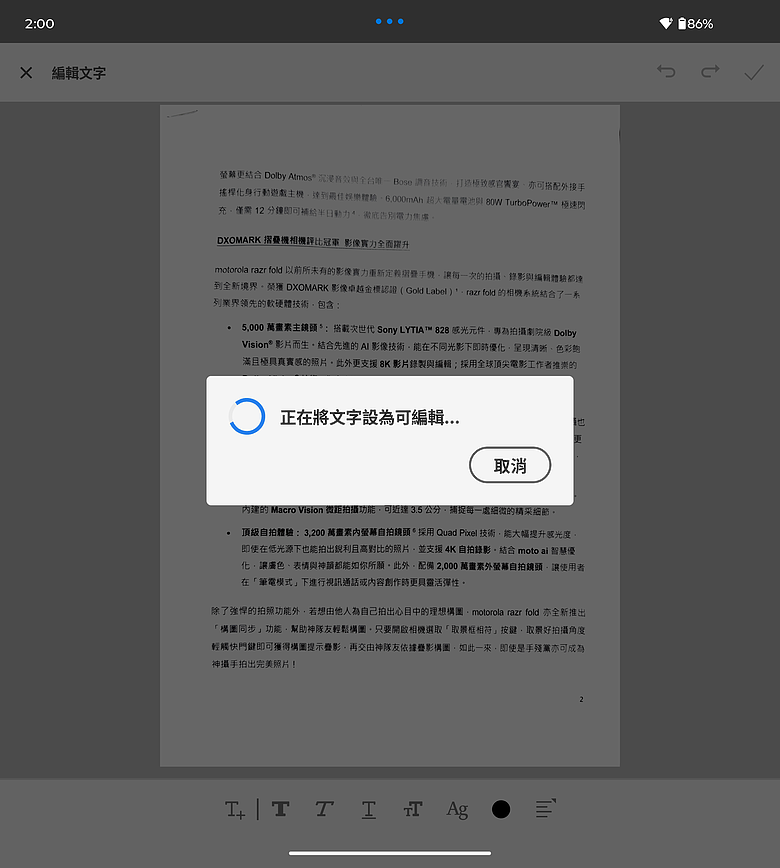Viewport: 780px width, 868px height.
Task: Open the Ag font selector
Action: (x=457, y=810)
